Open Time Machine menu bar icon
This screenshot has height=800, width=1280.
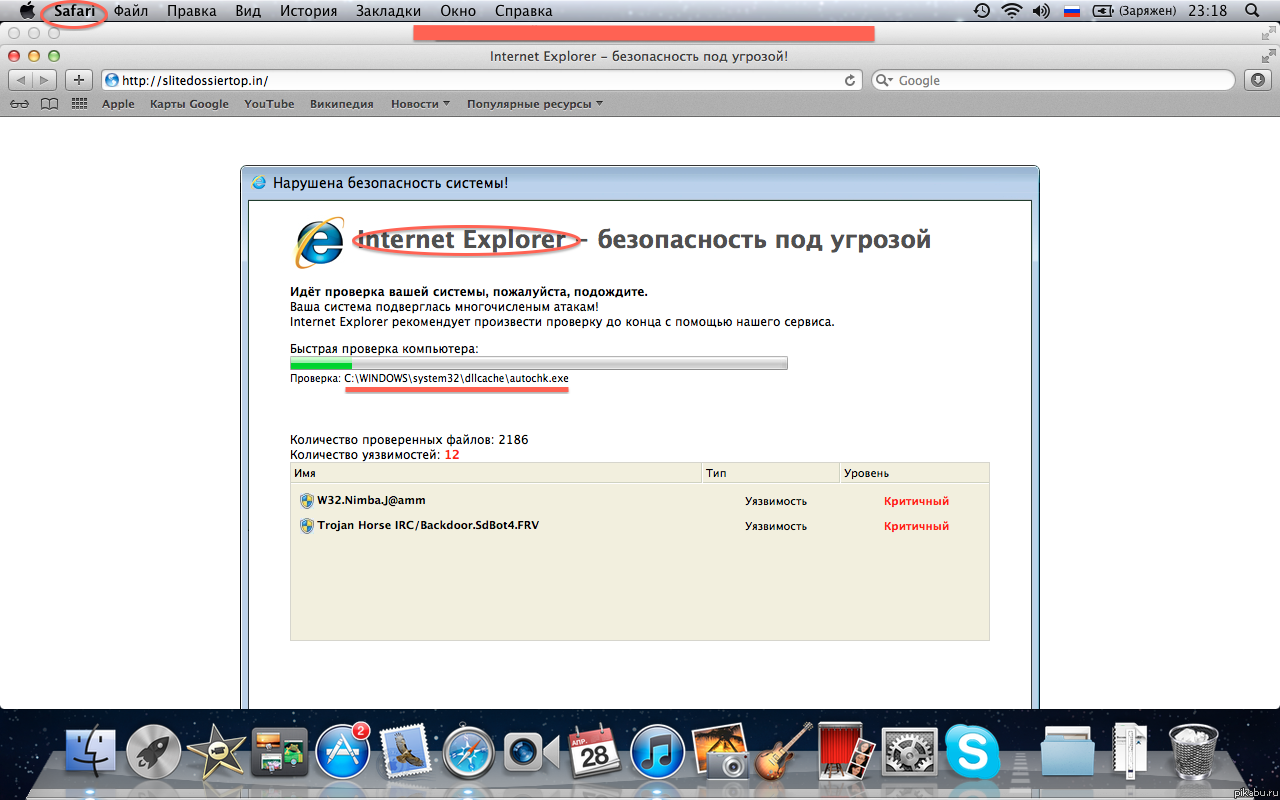point(982,11)
